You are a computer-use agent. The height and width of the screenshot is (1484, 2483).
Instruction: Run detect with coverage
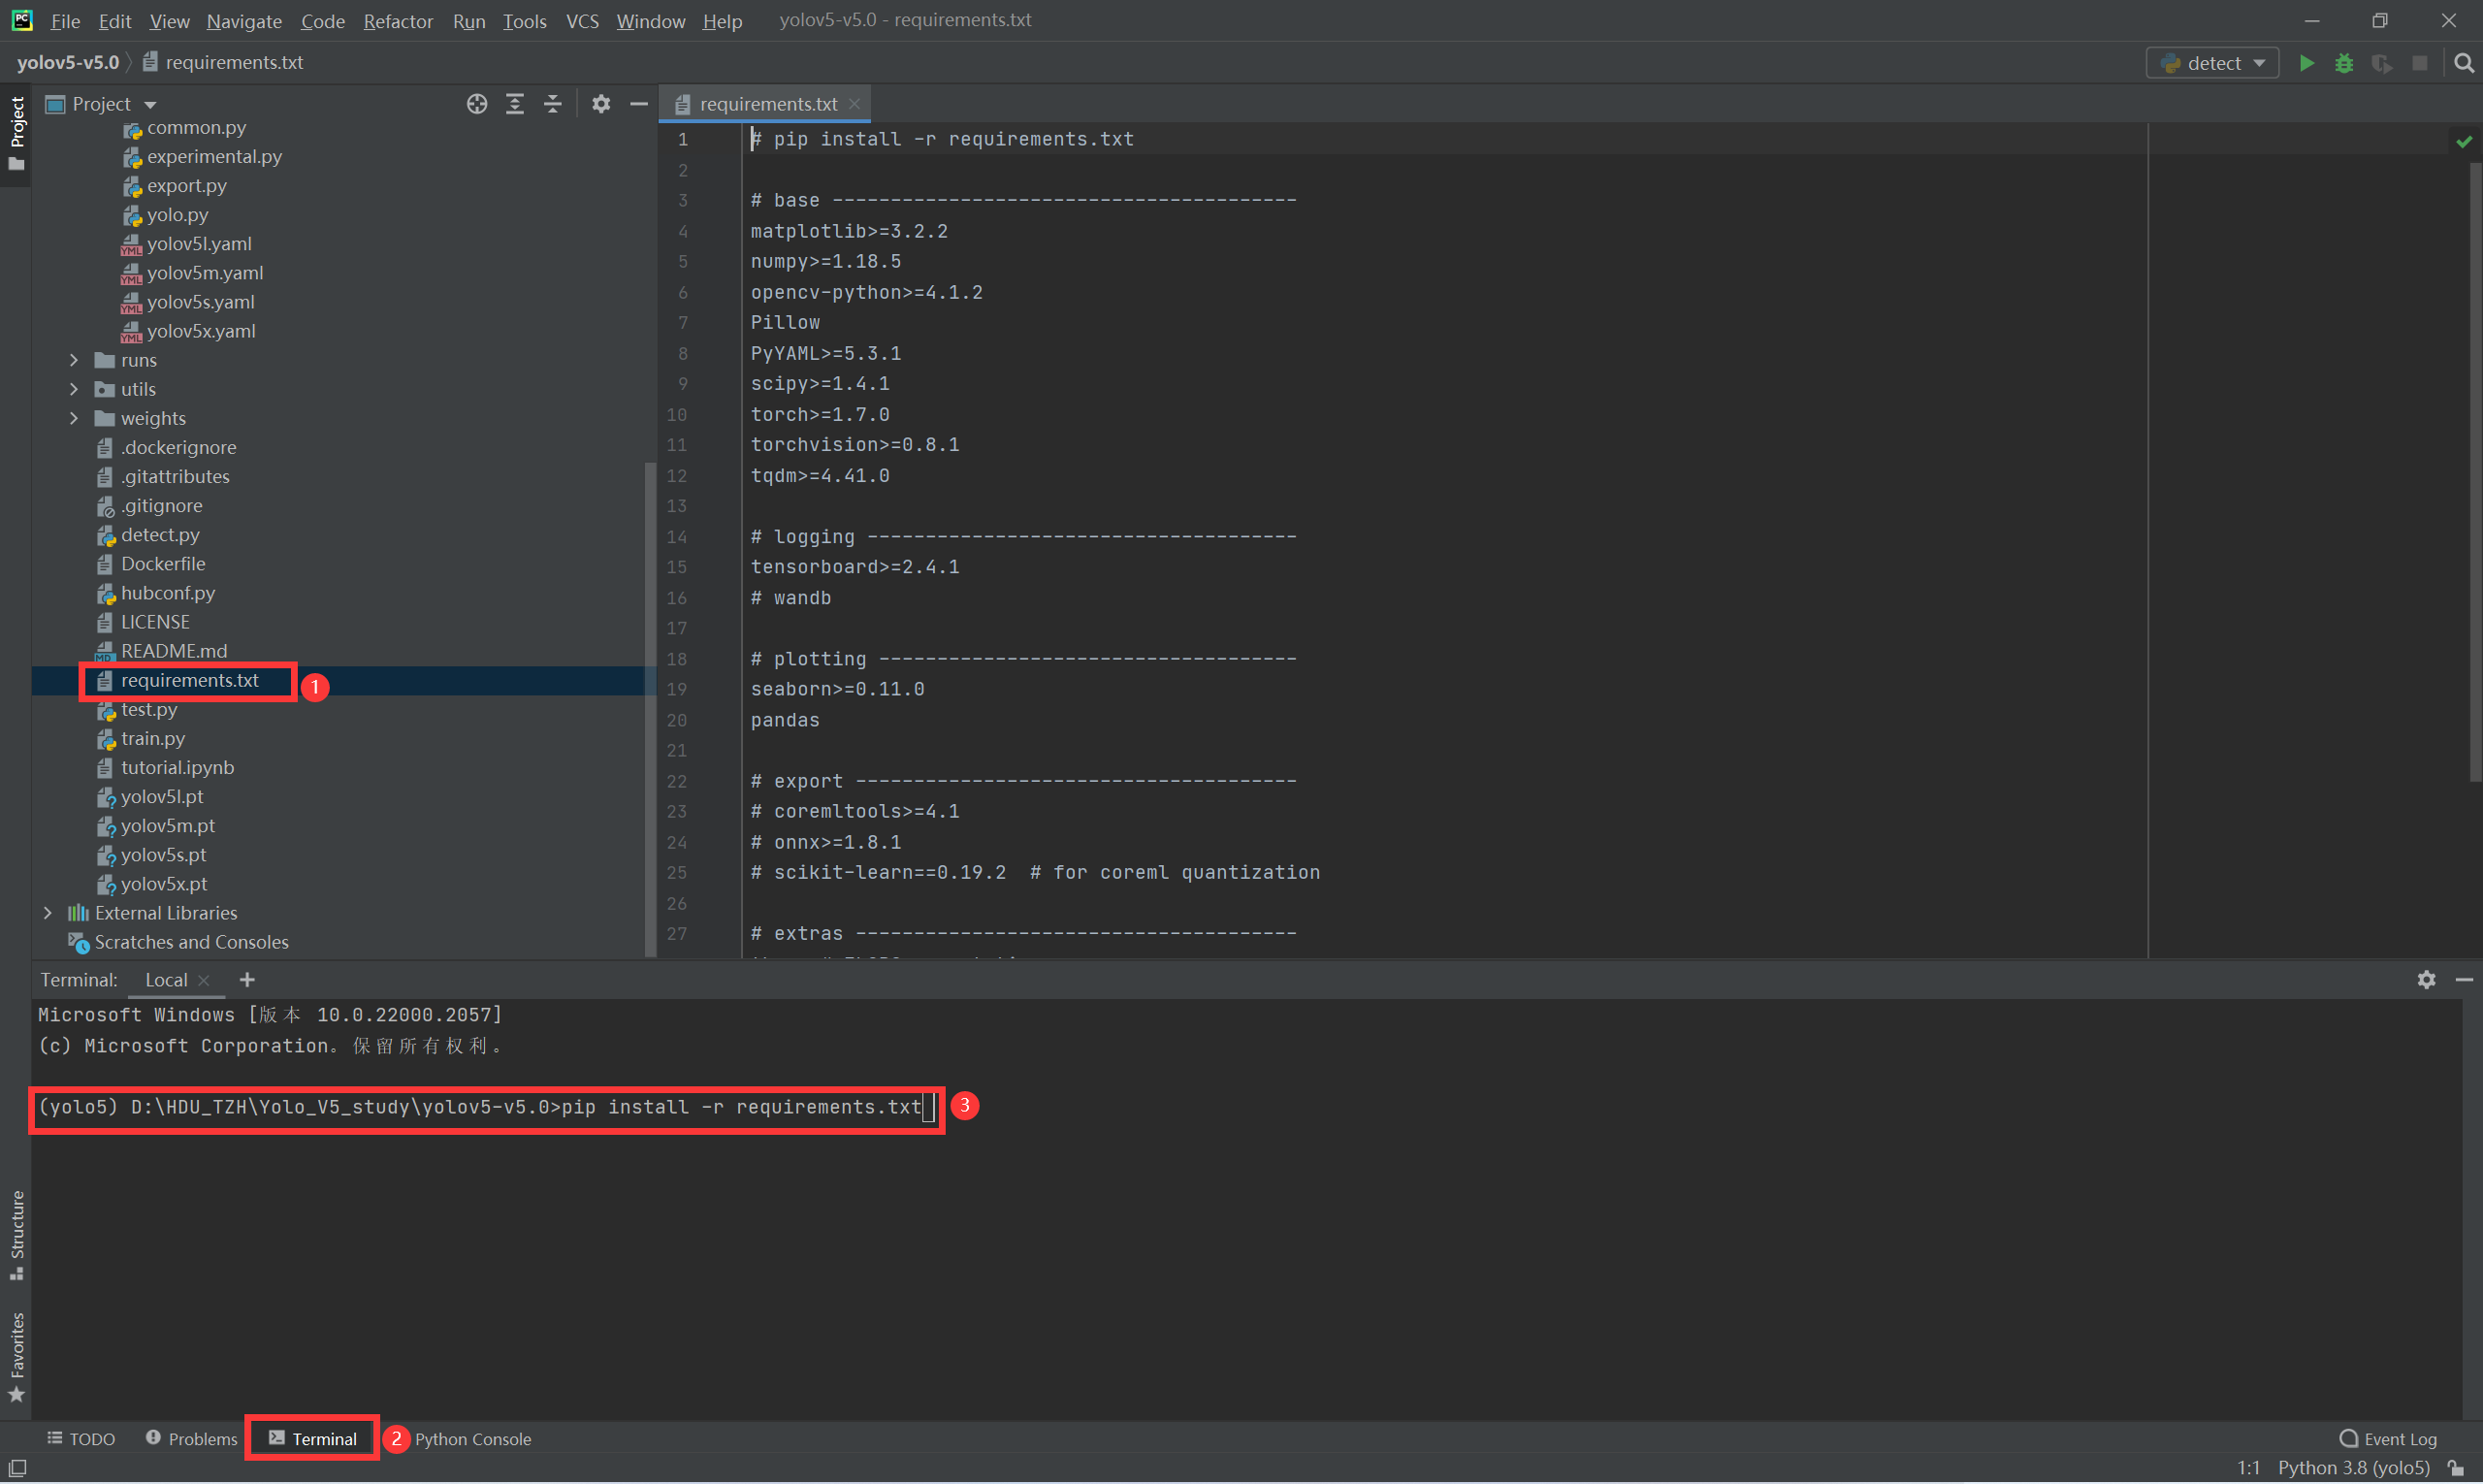[x=2382, y=63]
